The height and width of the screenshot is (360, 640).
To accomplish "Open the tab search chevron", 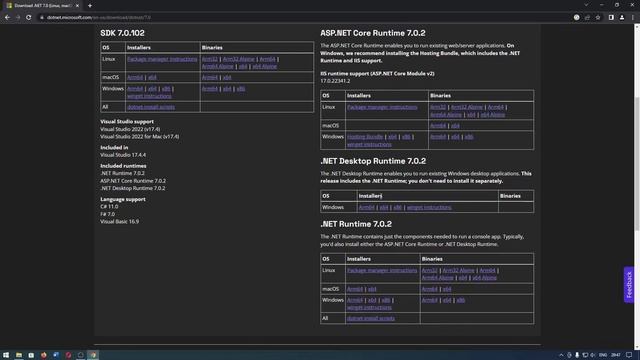I will pos(586,5).
